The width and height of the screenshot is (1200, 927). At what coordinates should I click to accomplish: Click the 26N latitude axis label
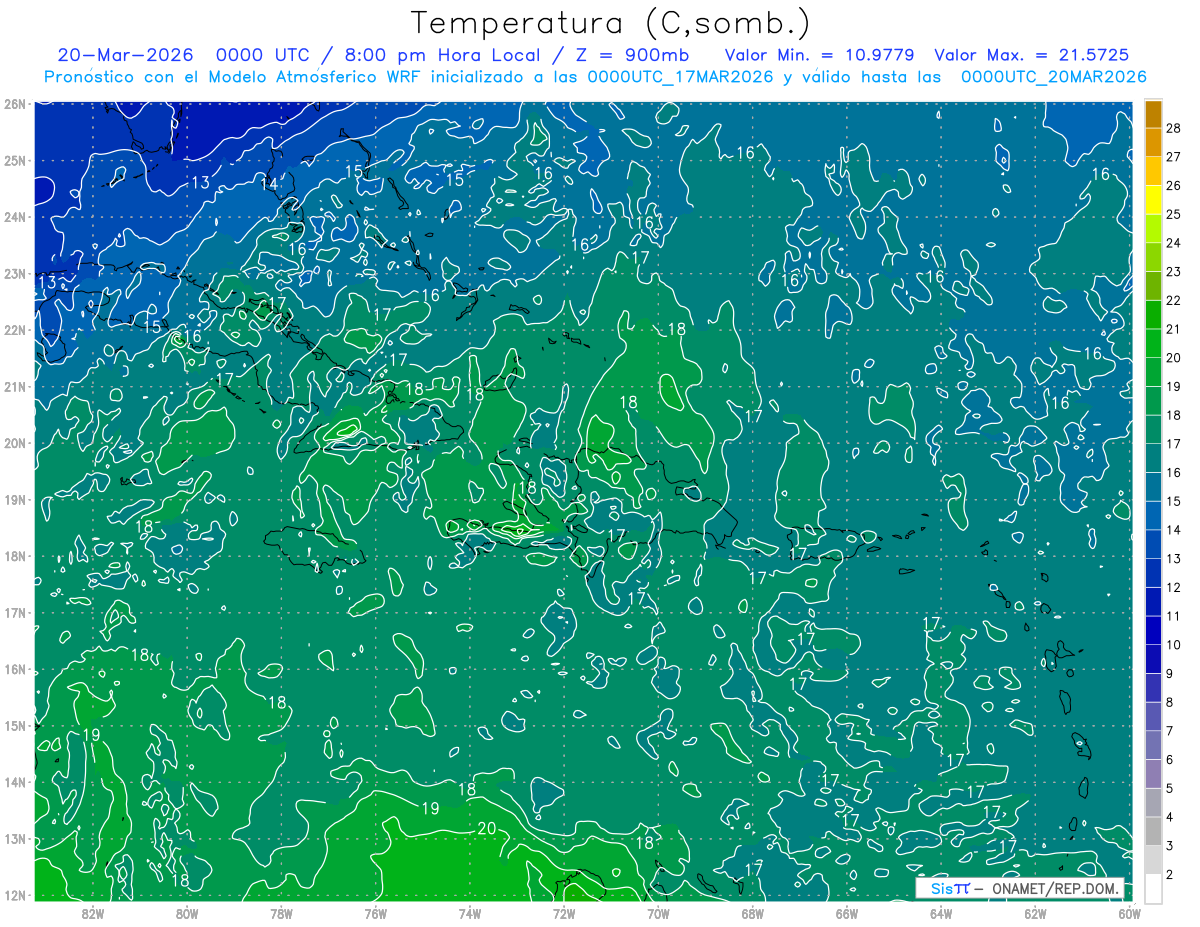point(14,104)
